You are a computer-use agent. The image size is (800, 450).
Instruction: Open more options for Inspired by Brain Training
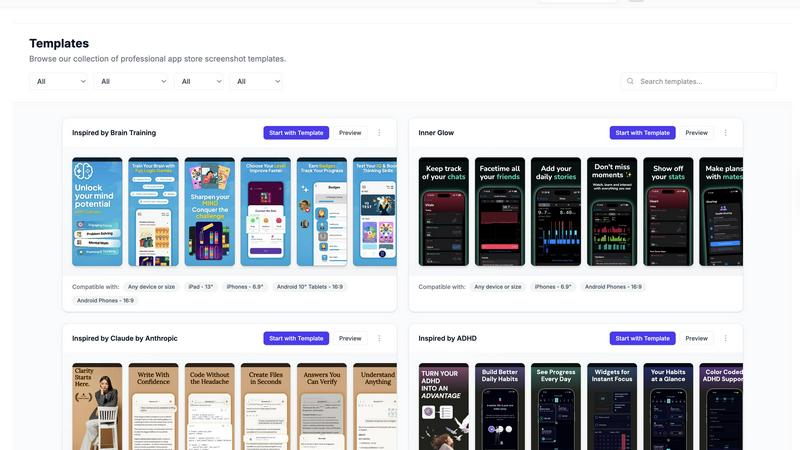coord(379,133)
